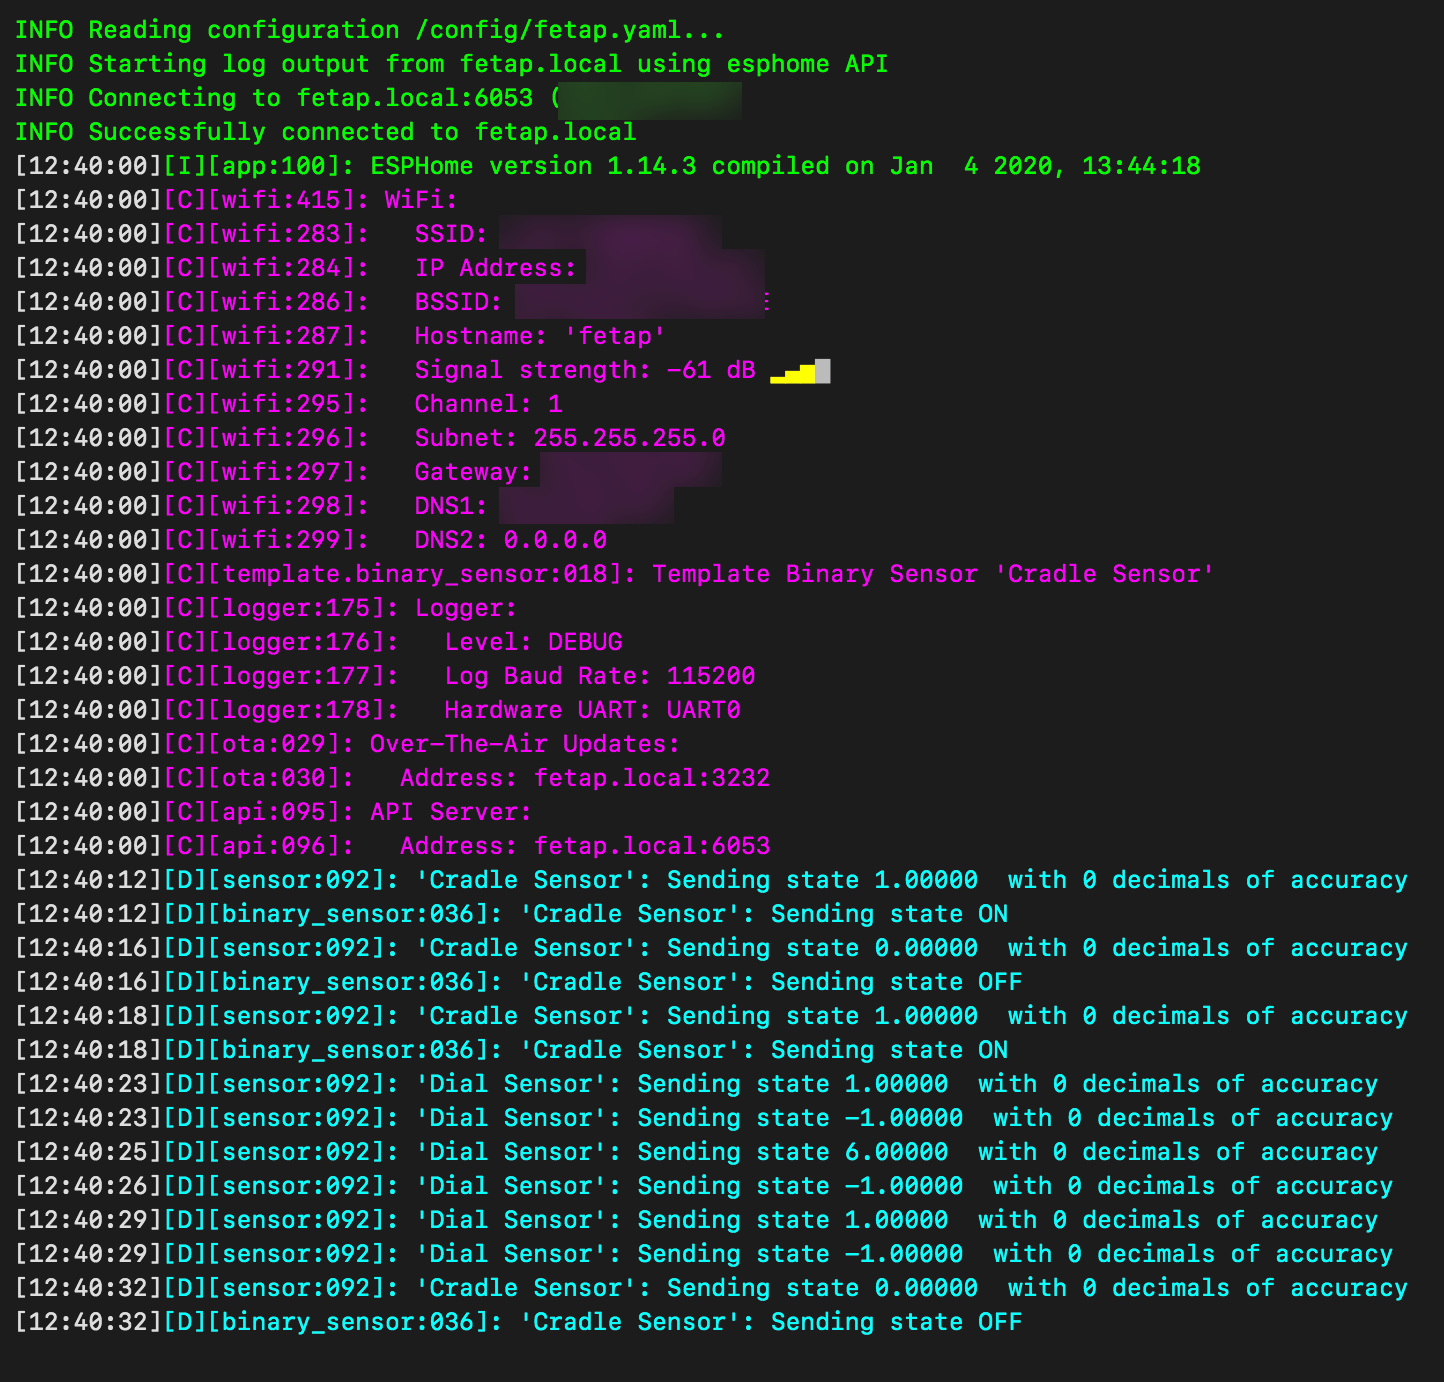Click 12:40:12 Cradle Sensor state 1.00000 line
The height and width of the screenshot is (1382, 1444).
[x=711, y=880]
